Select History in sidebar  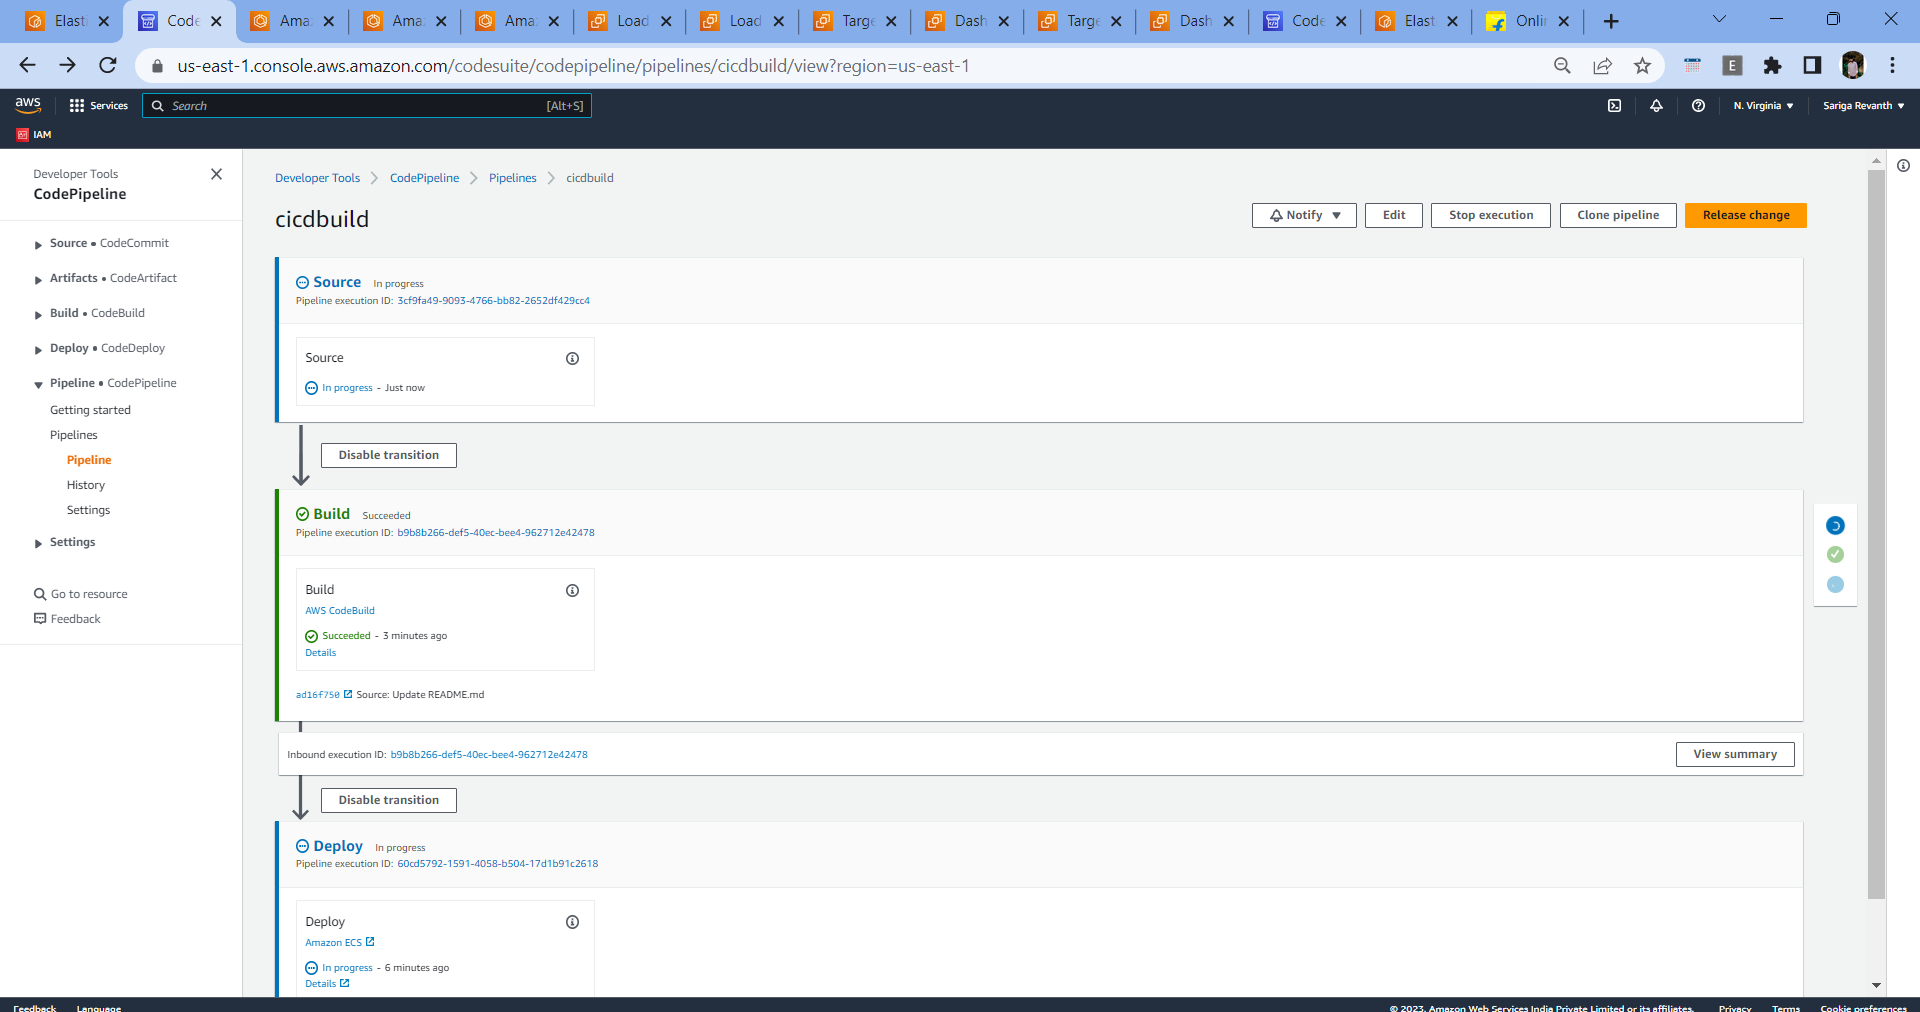(x=86, y=485)
